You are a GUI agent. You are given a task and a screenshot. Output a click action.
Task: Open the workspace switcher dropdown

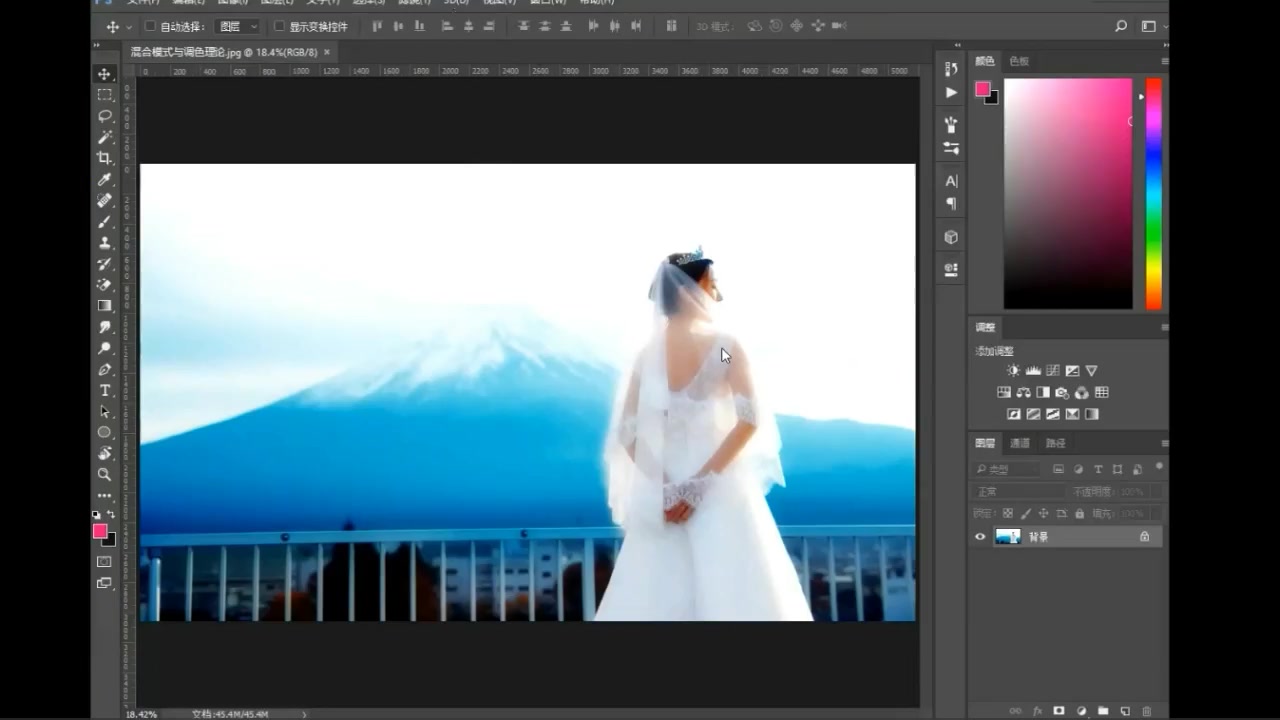(x=1153, y=26)
